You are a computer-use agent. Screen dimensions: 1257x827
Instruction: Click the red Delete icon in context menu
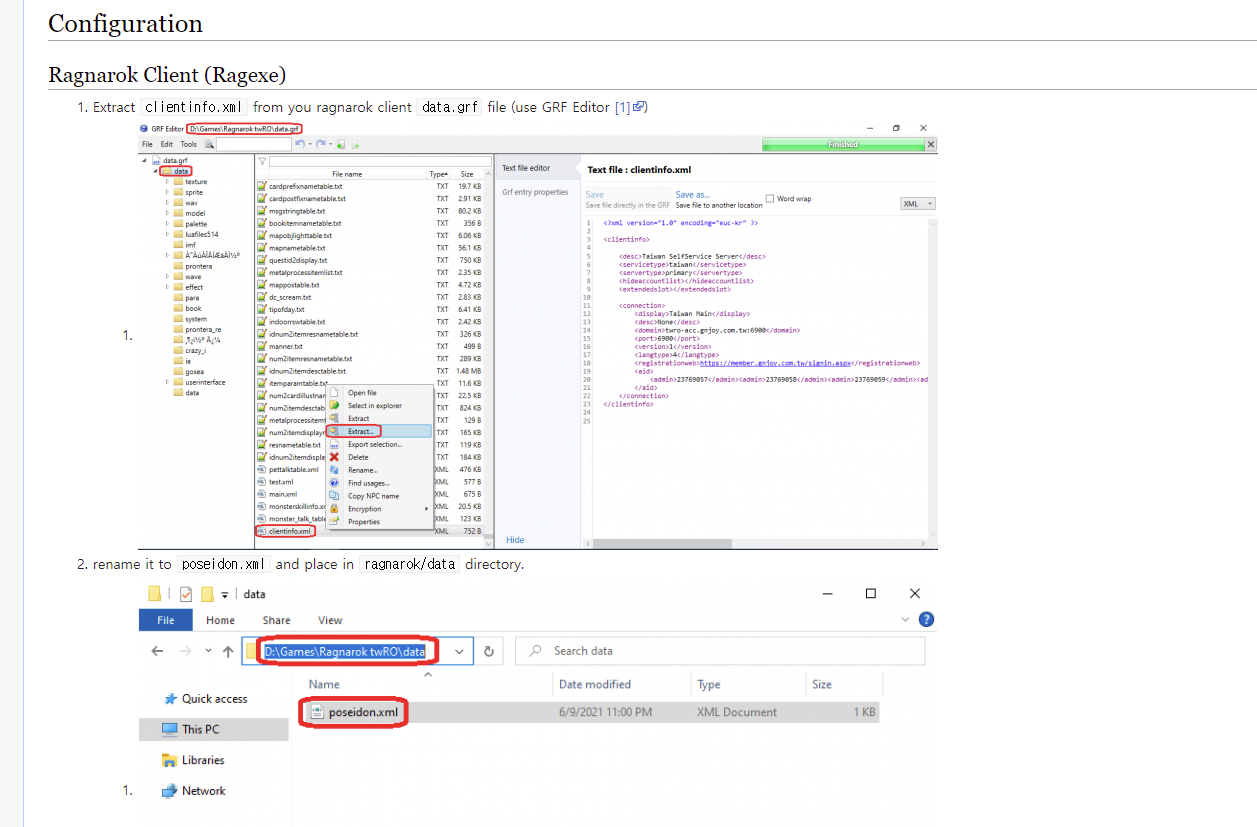(333, 457)
